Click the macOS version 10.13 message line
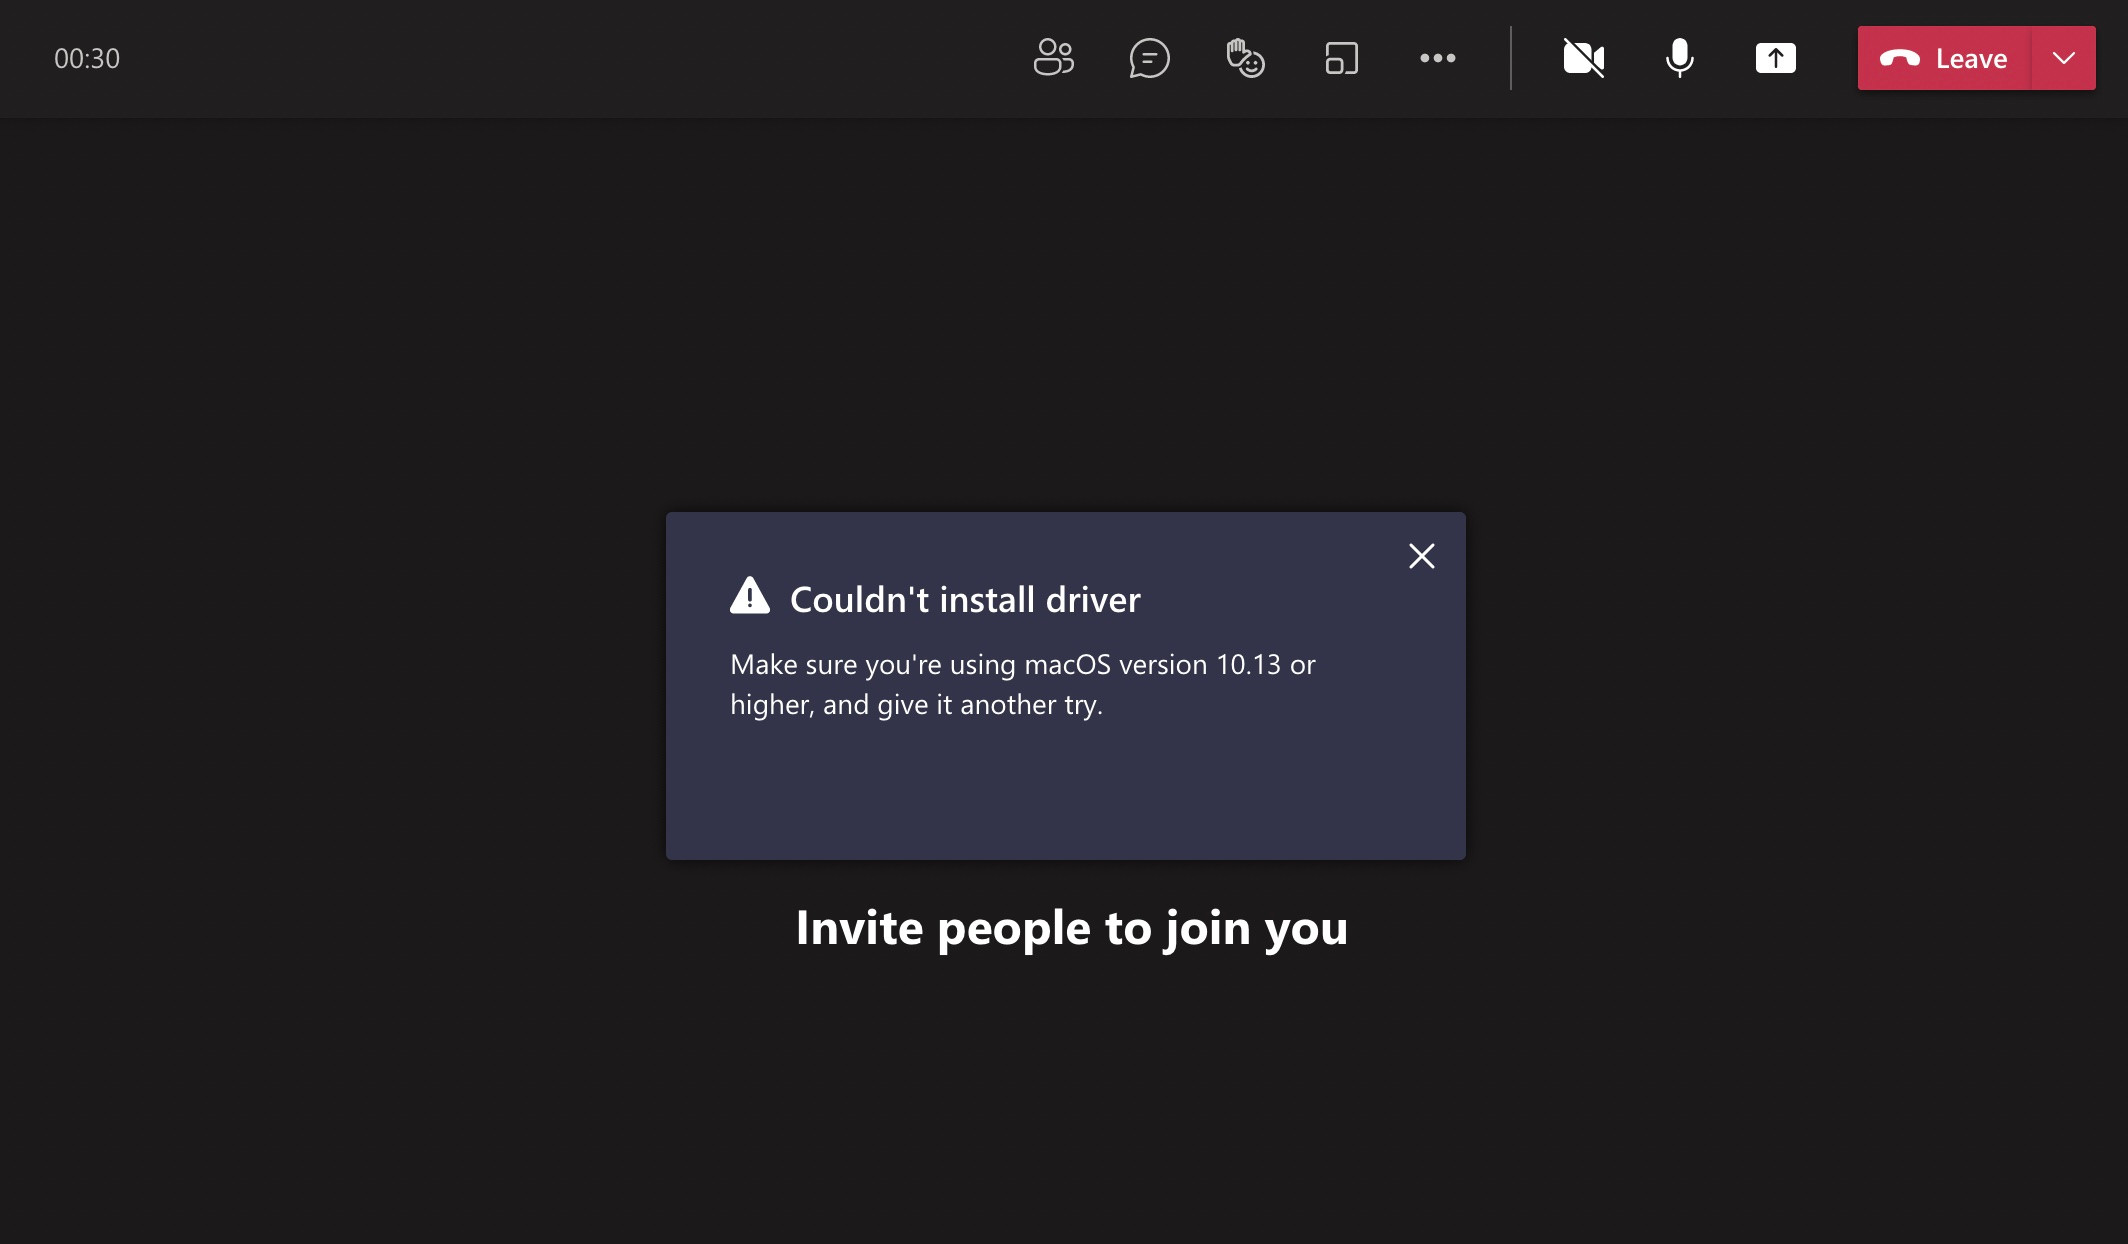Screen dimensions: 2128x1244 pyautogui.click(x=1022, y=665)
